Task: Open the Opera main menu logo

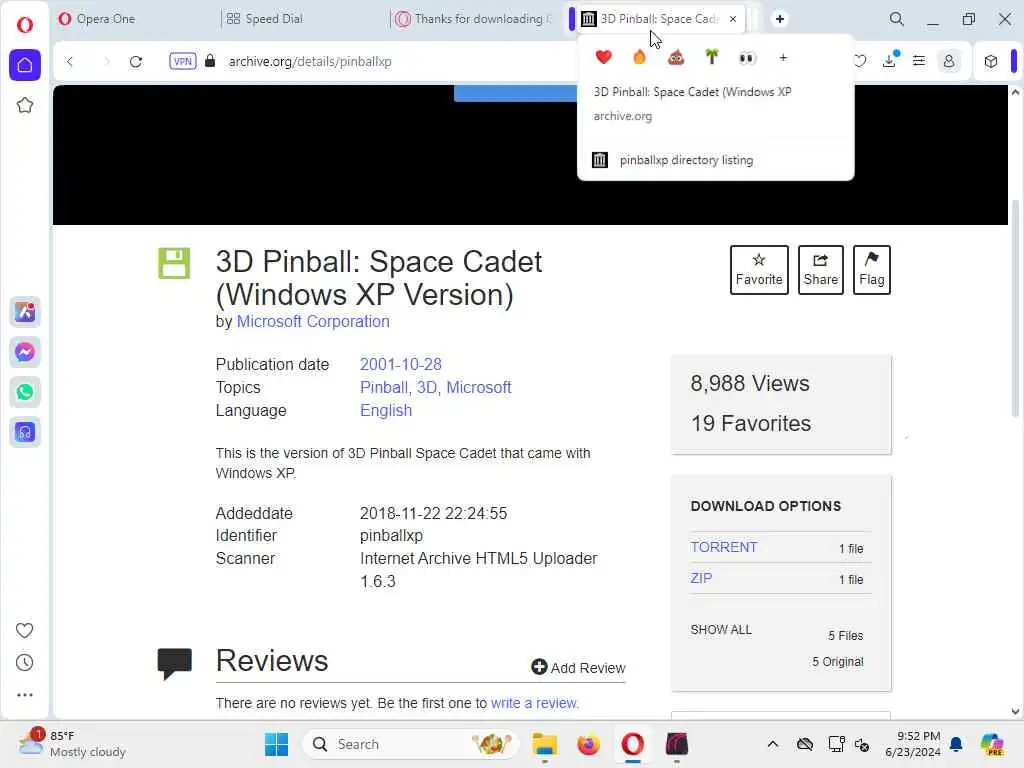Action: click(x=25, y=25)
